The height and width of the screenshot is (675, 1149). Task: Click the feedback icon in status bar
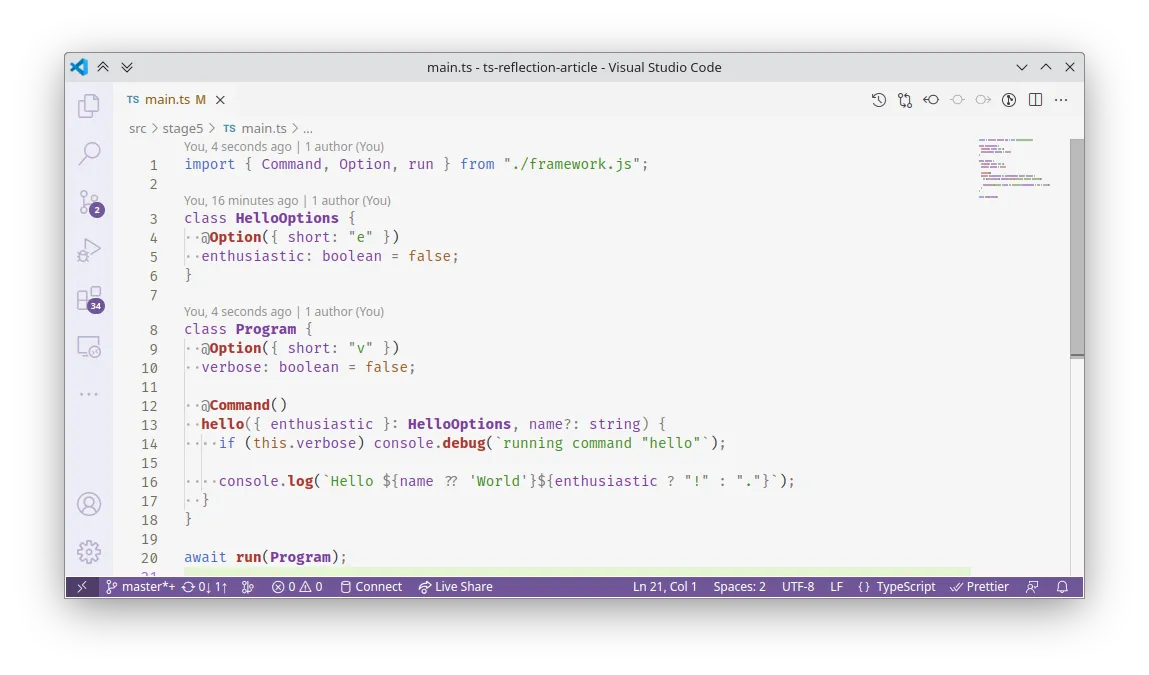click(1032, 587)
